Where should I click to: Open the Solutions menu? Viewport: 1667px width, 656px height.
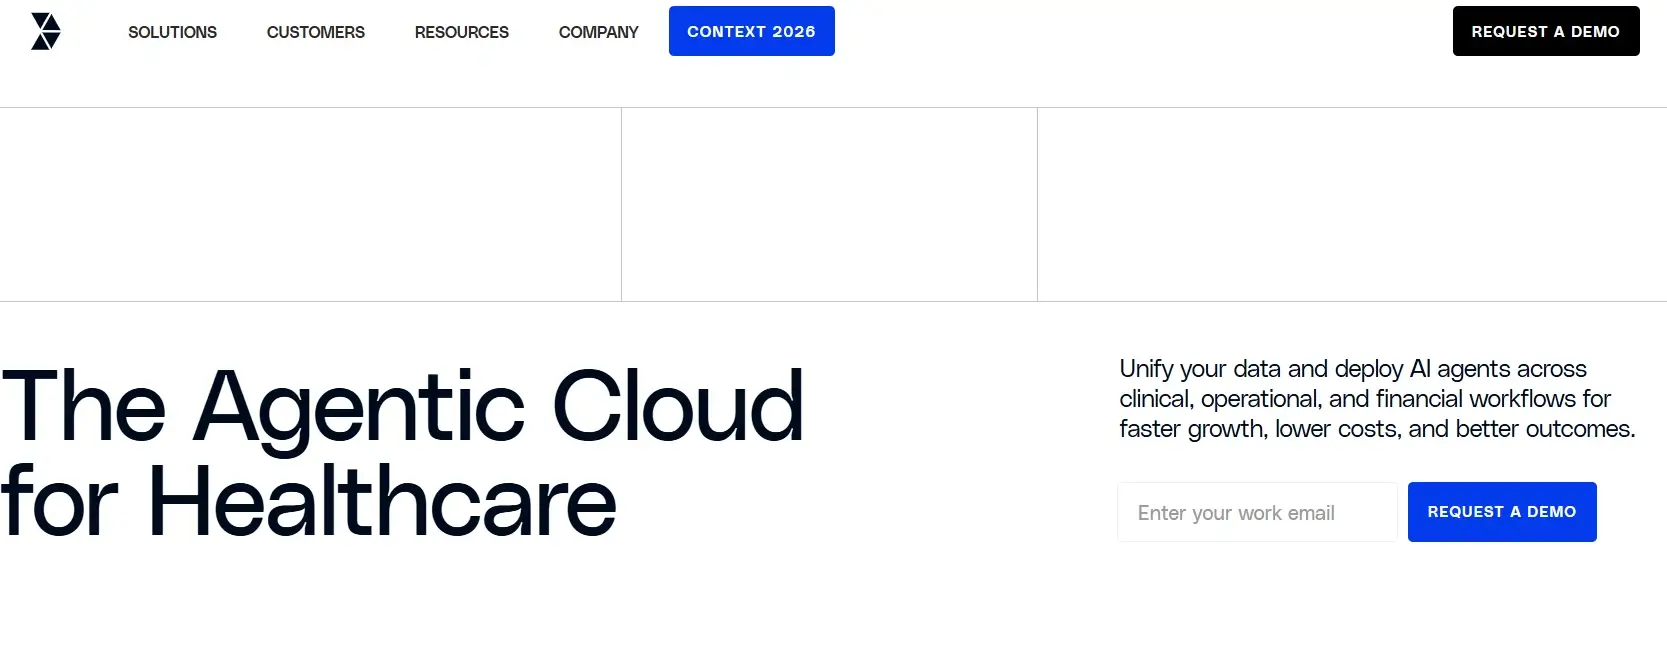tap(172, 32)
